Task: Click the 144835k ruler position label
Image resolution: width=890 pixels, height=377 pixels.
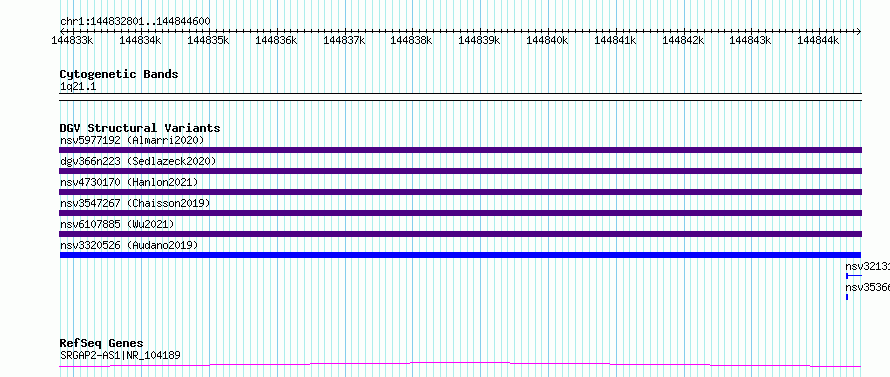Action: click(208, 40)
